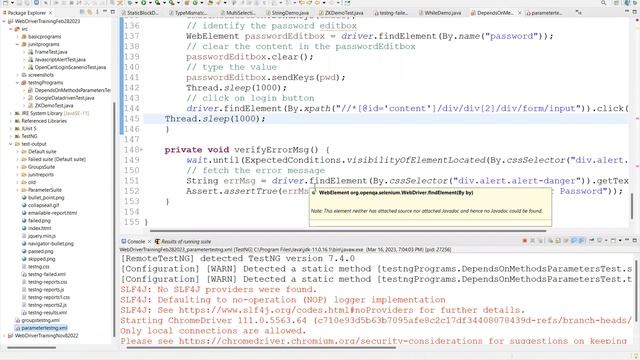Open the Open Console dropdown arrow
Screen dimensions: 640x360
(x=620, y=241)
